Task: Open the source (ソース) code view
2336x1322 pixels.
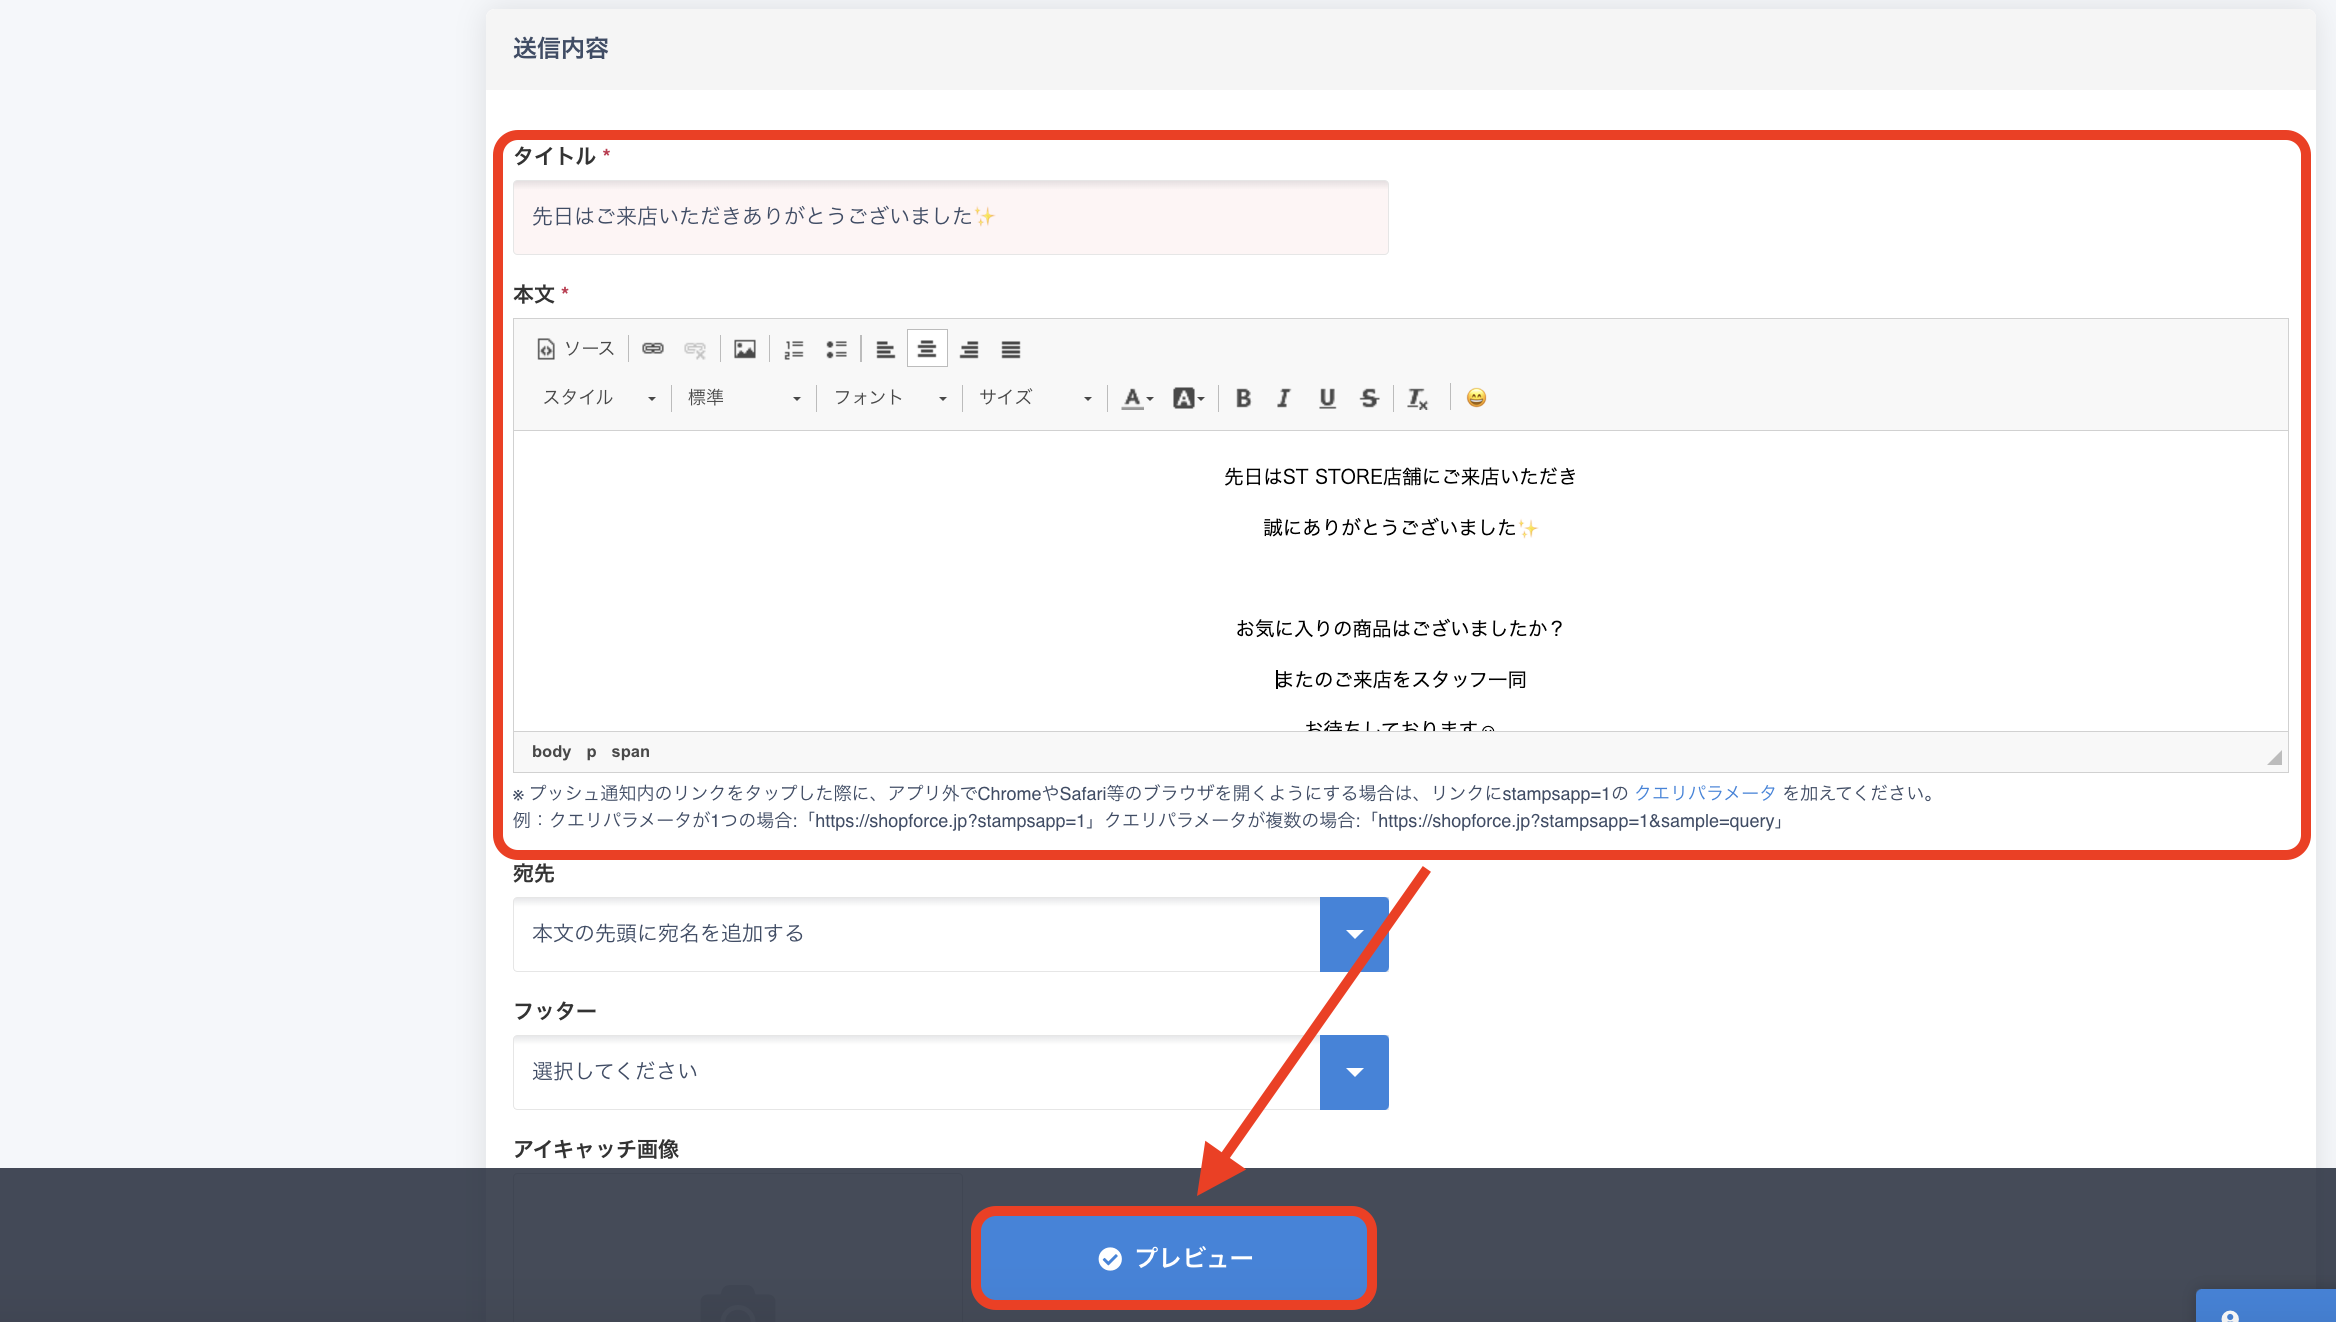Action: coord(576,349)
